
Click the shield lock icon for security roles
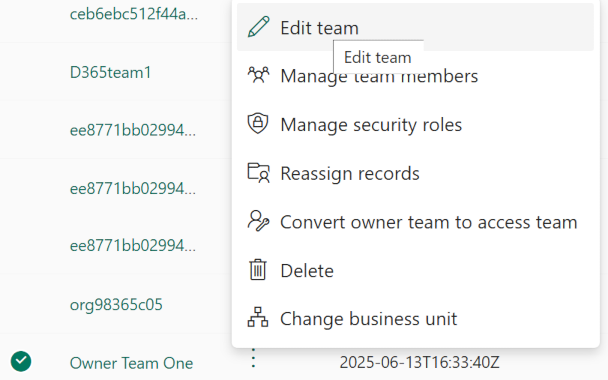(x=258, y=124)
